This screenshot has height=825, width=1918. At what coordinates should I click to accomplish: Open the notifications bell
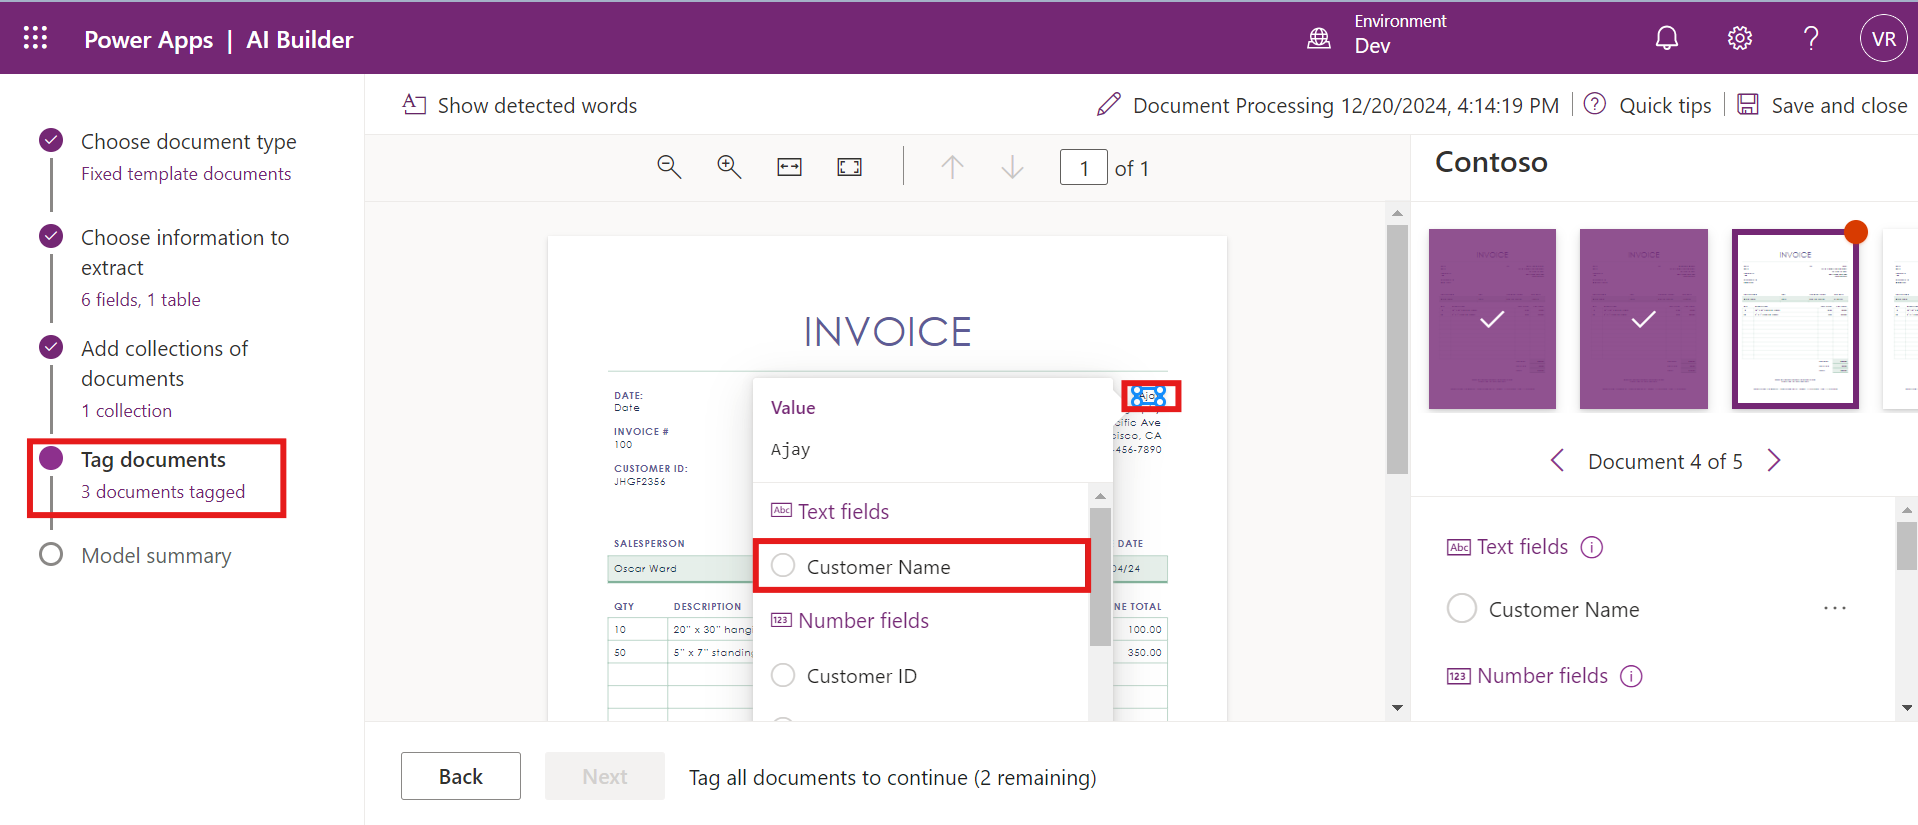(x=1666, y=39)
